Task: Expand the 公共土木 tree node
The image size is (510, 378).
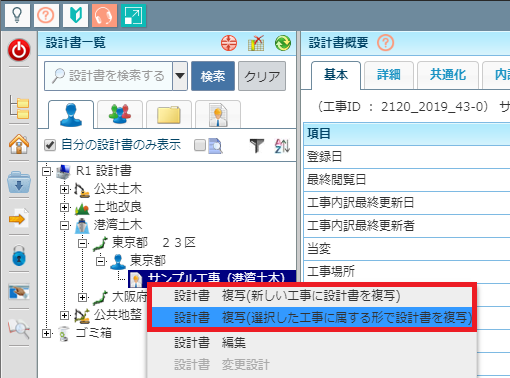Action: point(64,189)
